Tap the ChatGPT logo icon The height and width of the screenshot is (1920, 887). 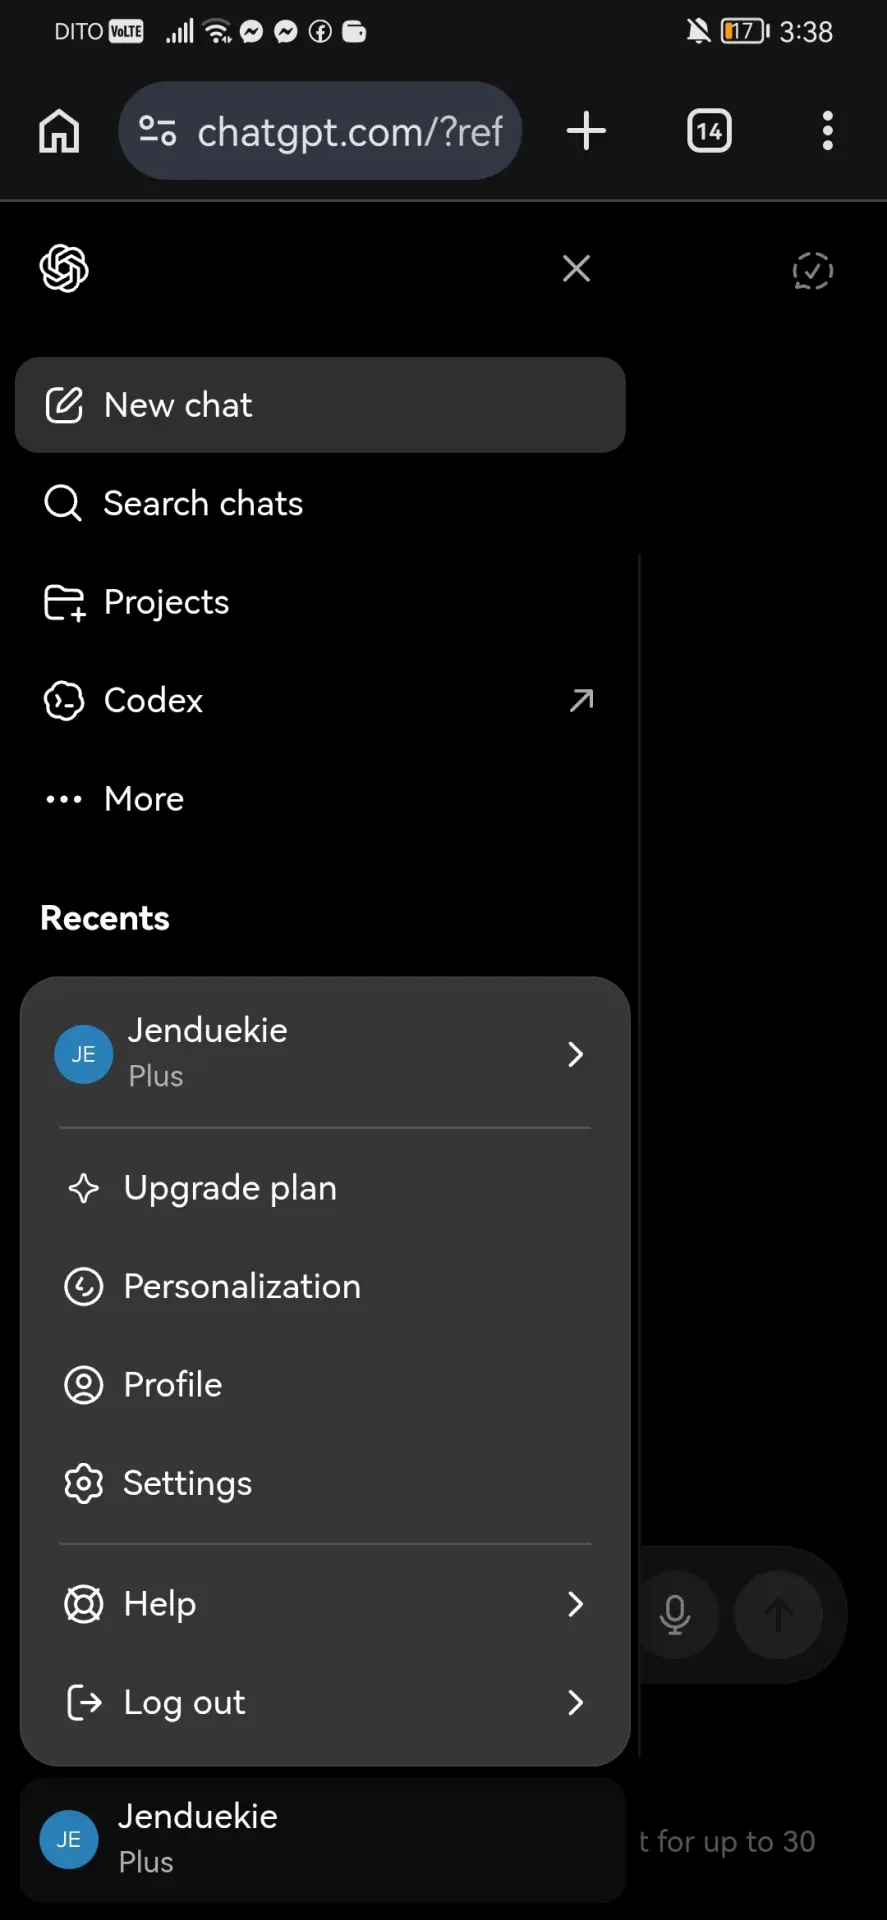(x=64, y=268)
